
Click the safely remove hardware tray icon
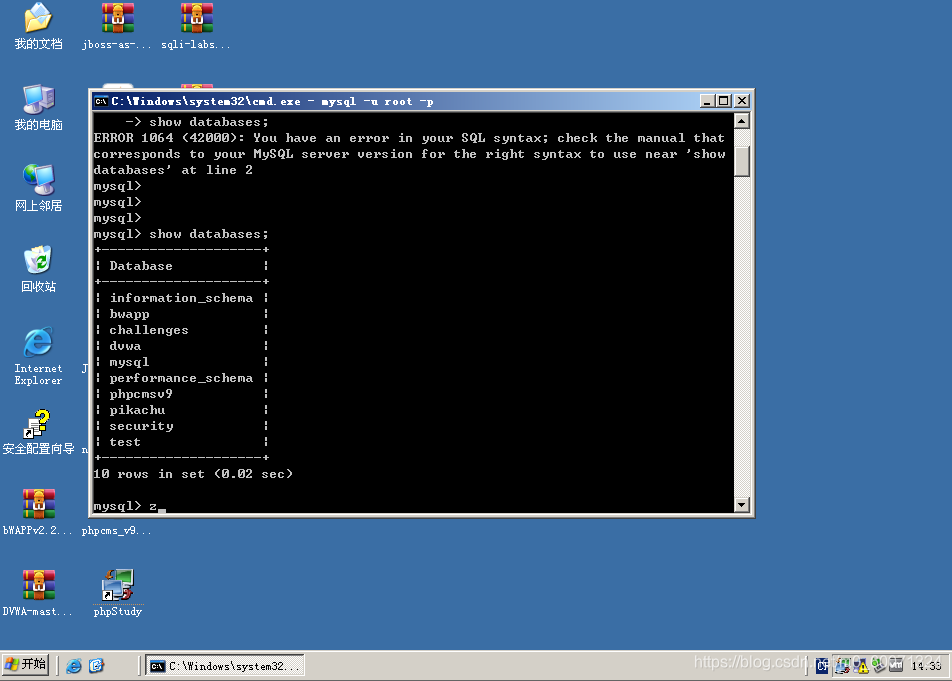[879, 666]
